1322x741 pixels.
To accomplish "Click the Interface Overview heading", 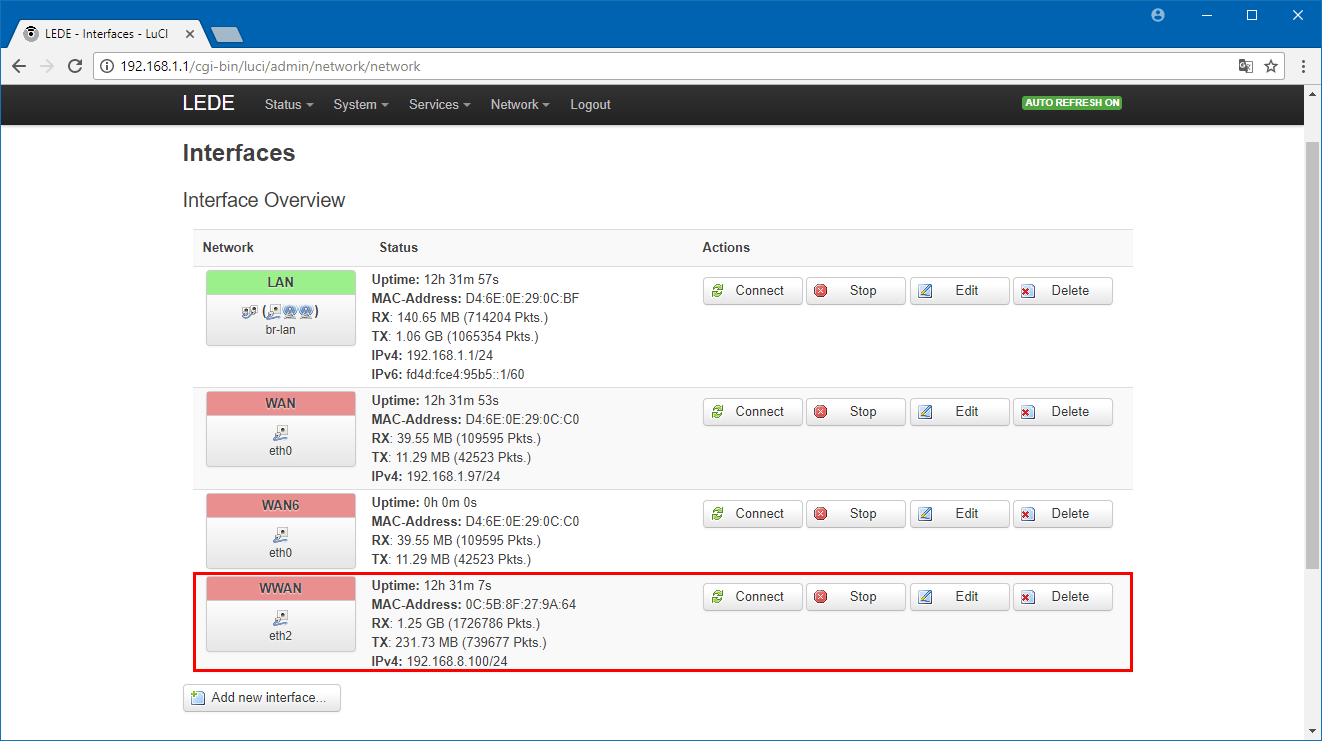I will [264, 200].
